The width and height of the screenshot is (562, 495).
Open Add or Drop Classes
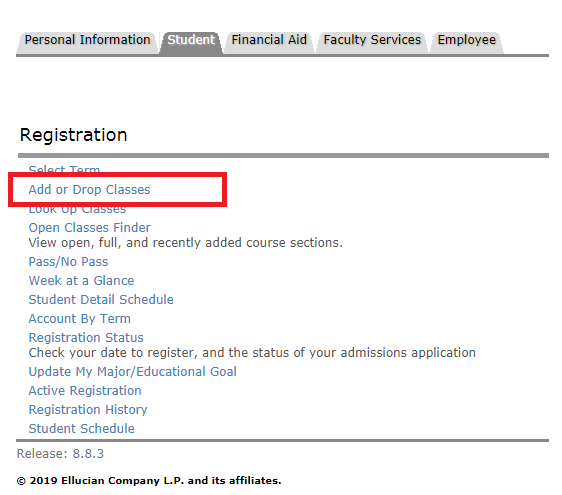(89, 190)
